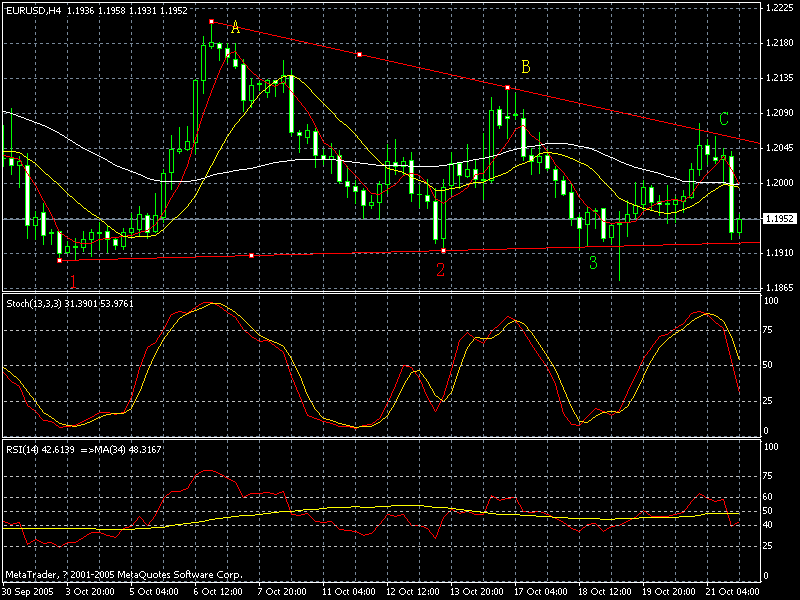800x600 pixels.
Task: Click the green marker 1 below the lows
Action: pos(71,281)
